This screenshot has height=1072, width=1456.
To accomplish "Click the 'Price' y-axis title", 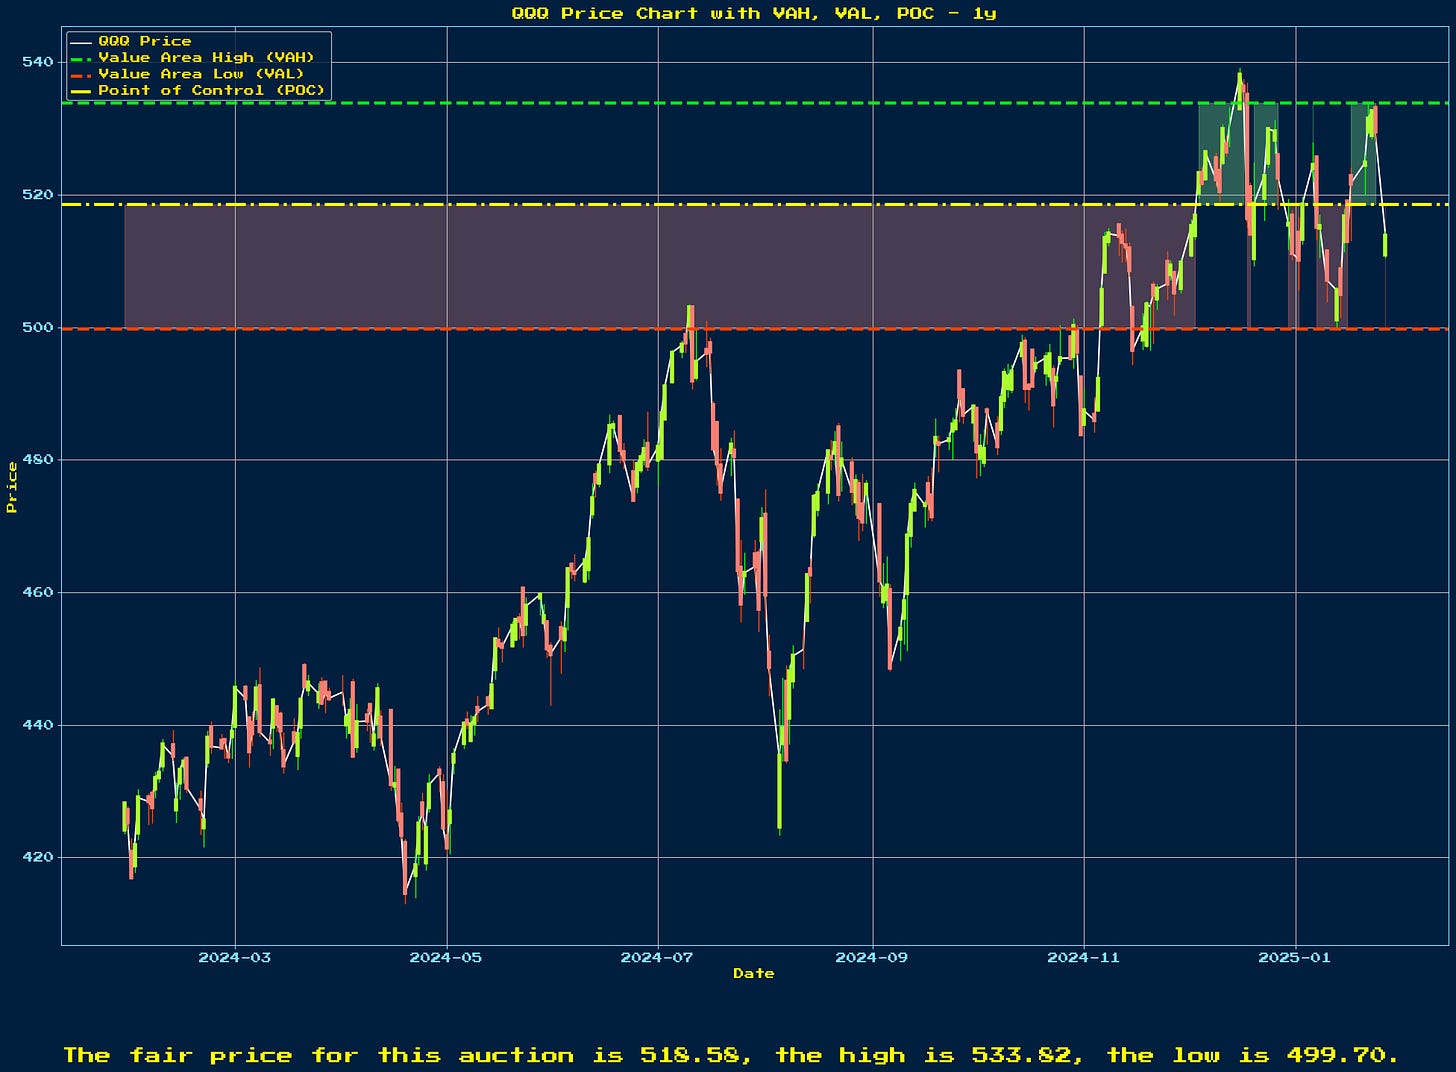I will point(12,487).
